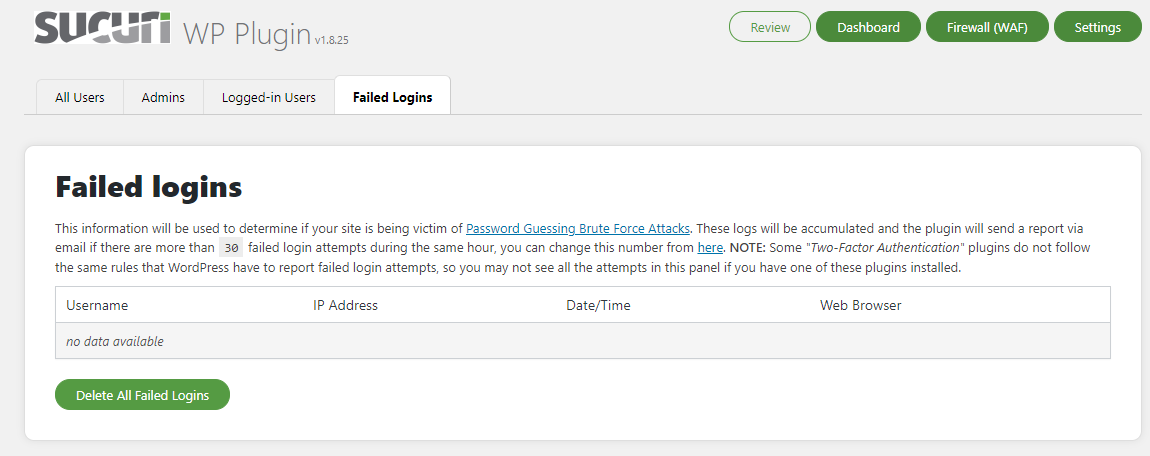Open the Review page
The image size is (1150, 456).
(770, 27)
